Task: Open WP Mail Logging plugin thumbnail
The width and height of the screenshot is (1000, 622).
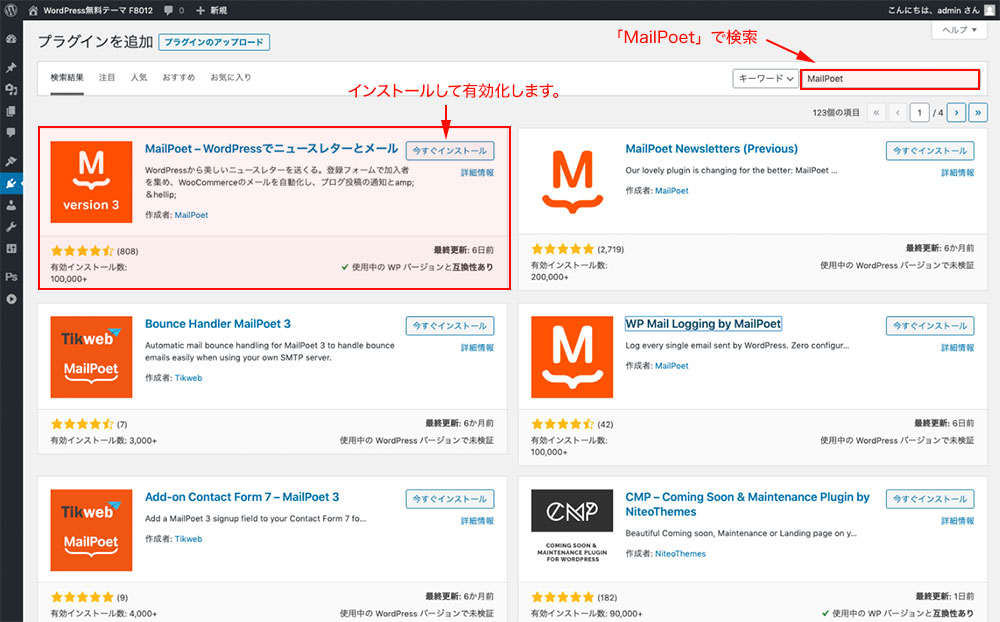Action: 572,357
